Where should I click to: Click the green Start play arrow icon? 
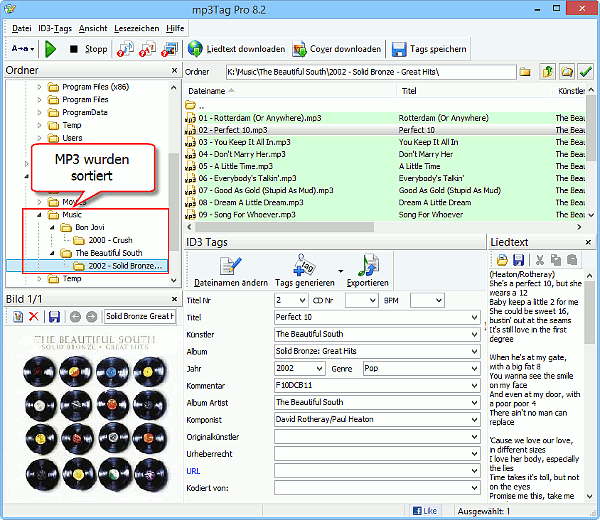click(x=50, y=49)
